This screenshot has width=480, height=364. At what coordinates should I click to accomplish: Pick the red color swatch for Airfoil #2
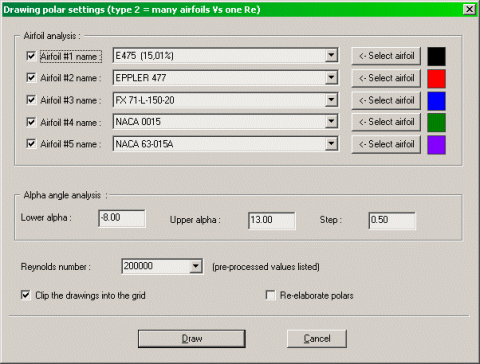point(436,78)
